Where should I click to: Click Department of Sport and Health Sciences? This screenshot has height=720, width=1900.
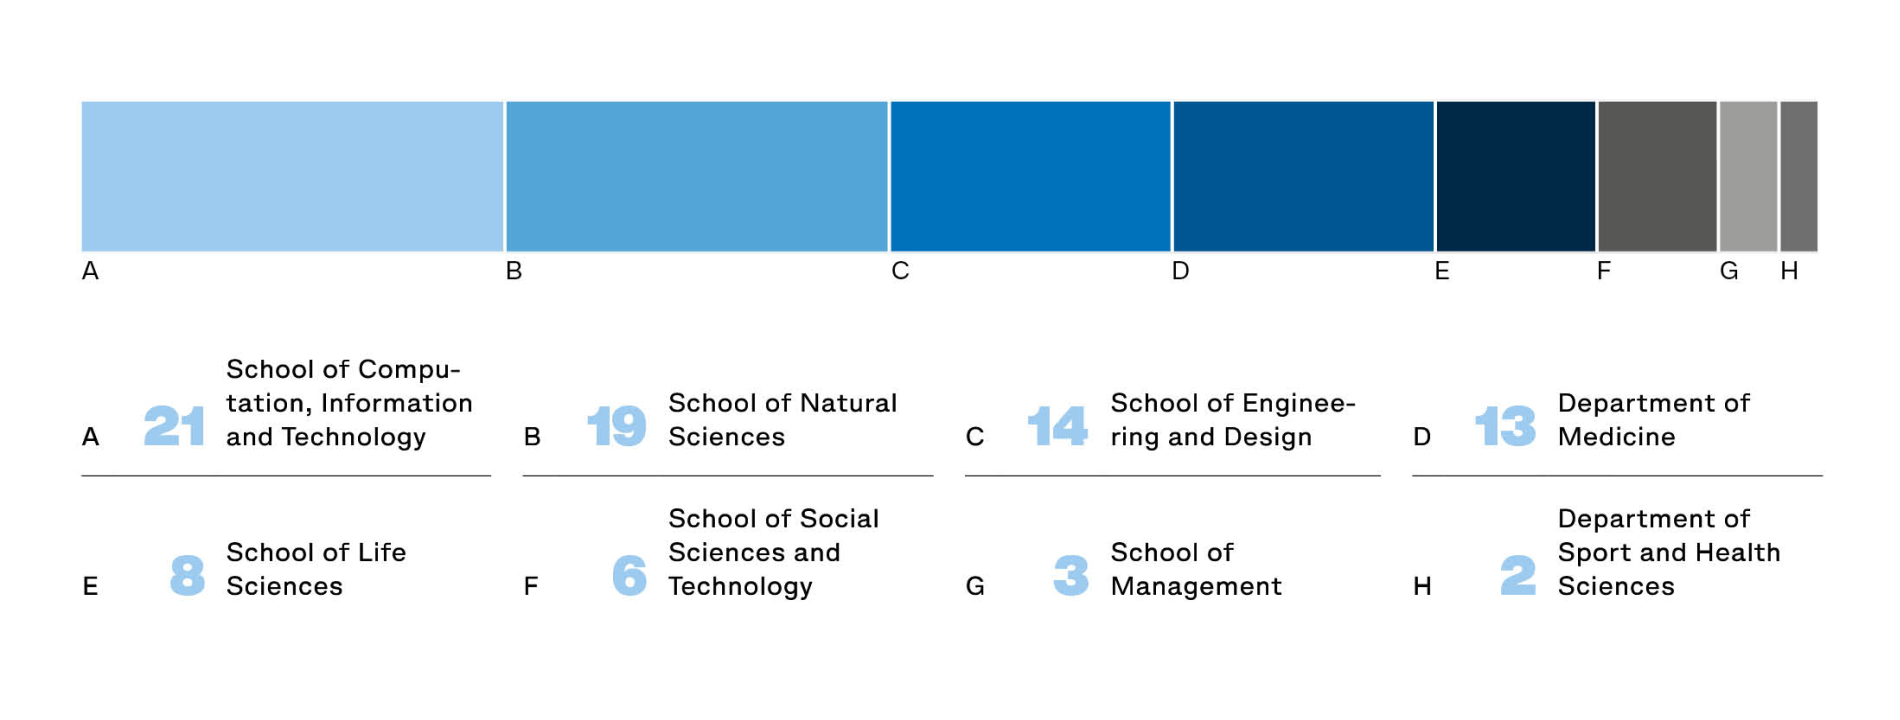(x=1669, y=552)
